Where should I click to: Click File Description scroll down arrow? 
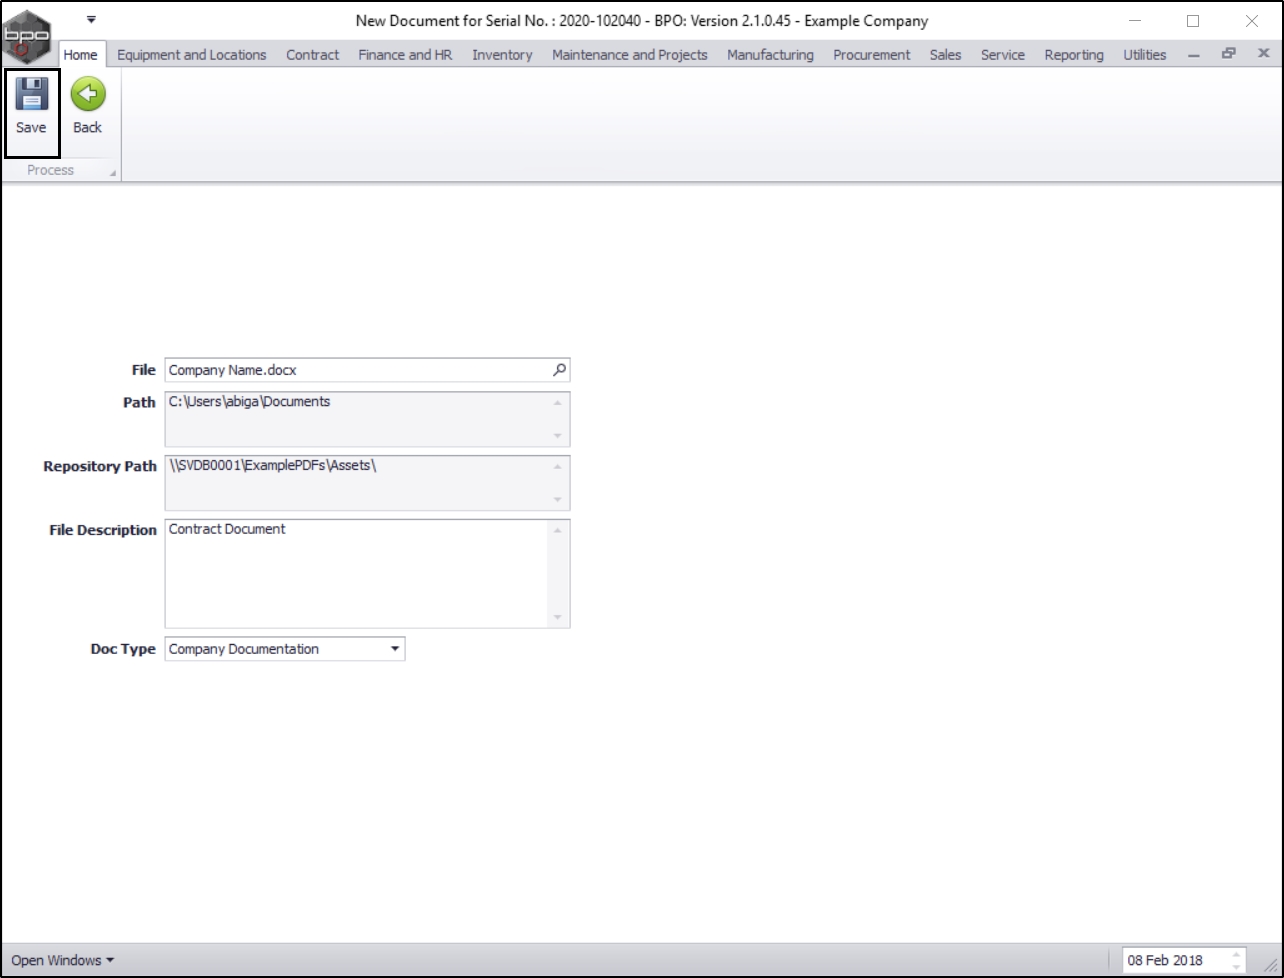558,618
